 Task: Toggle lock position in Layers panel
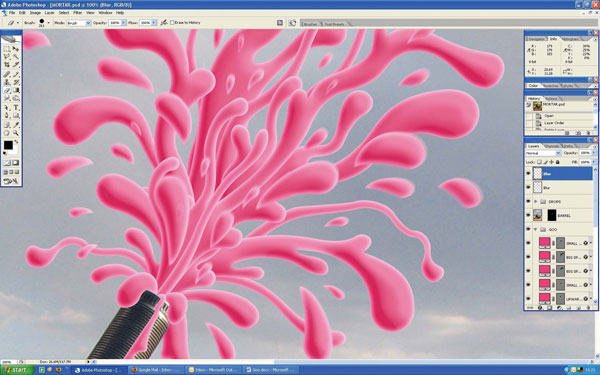coord(551,162)
